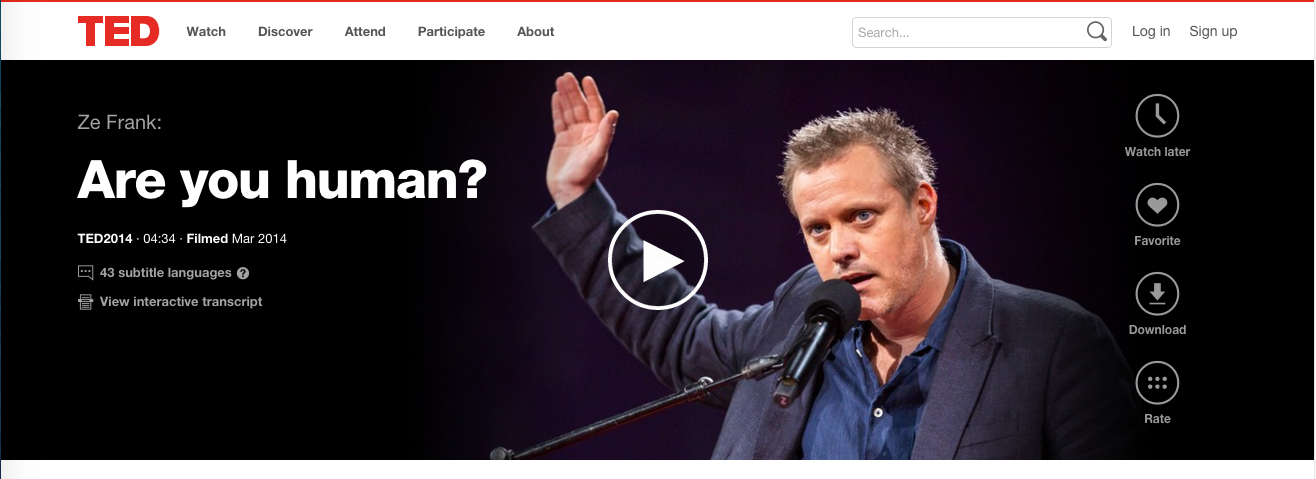This screenshot has height=479, width=1316.
Task: Open the Watch menu
Action: tap(206, 32)
